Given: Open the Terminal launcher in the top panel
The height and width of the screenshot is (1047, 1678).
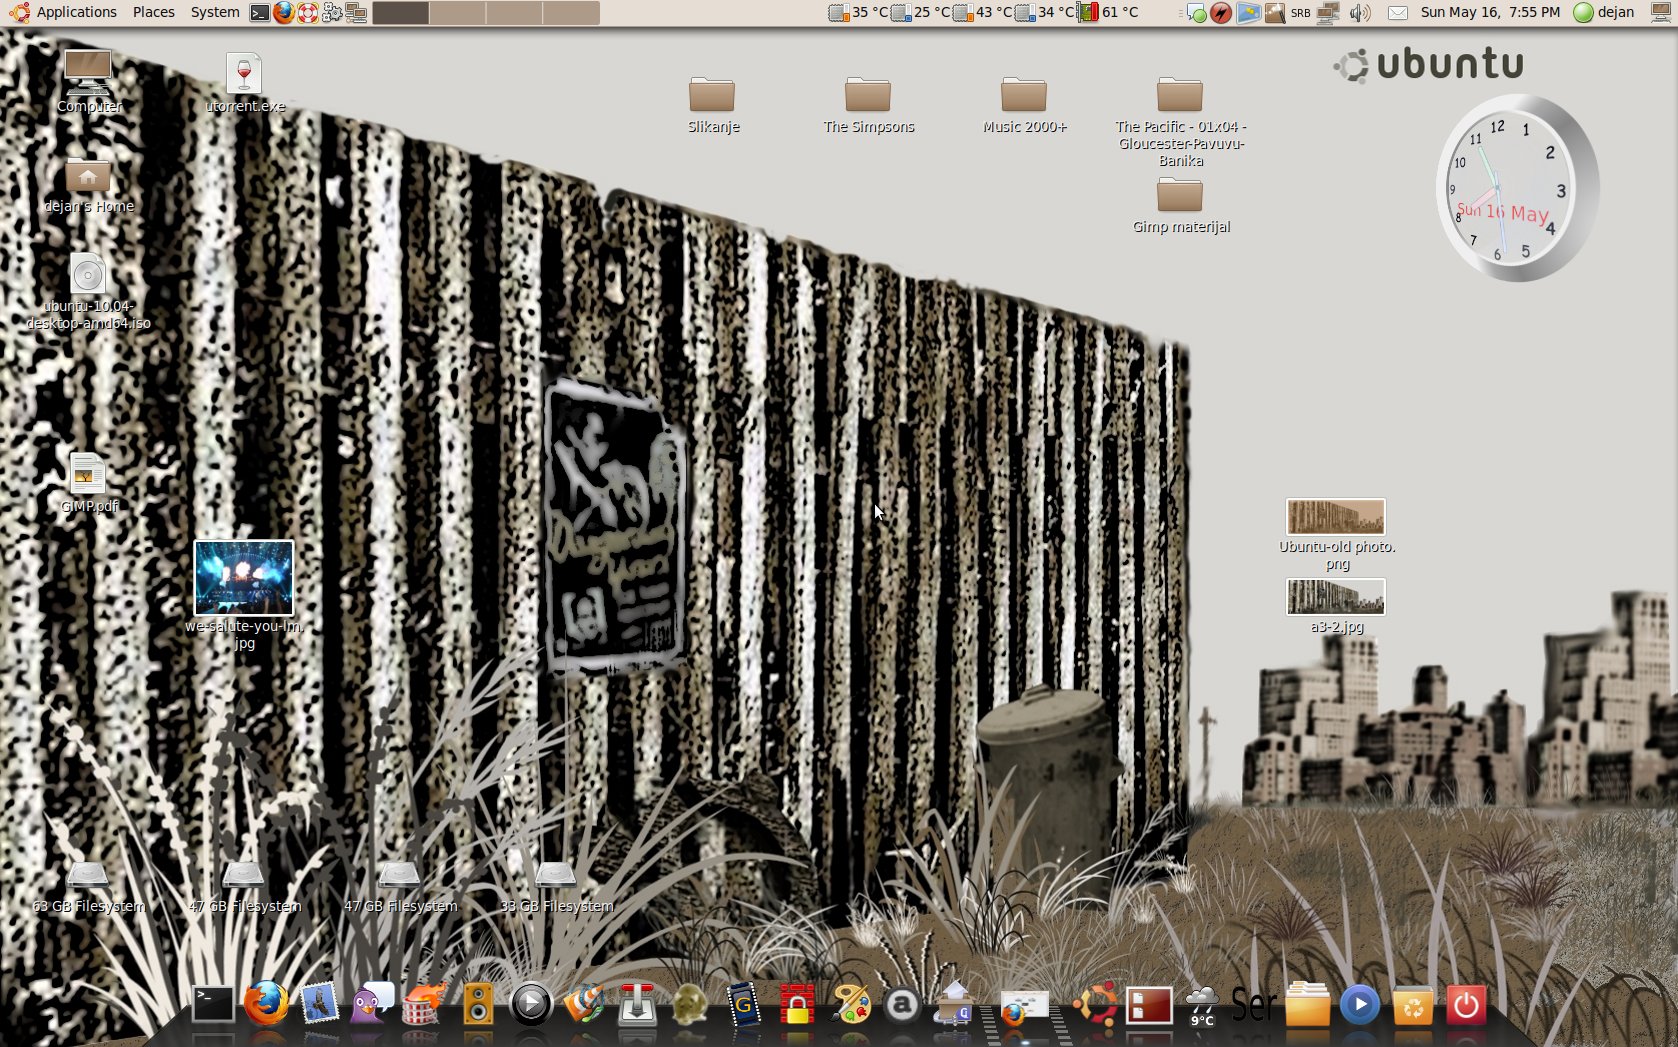Looking at the screenshot, I should [x=259, y=13].
